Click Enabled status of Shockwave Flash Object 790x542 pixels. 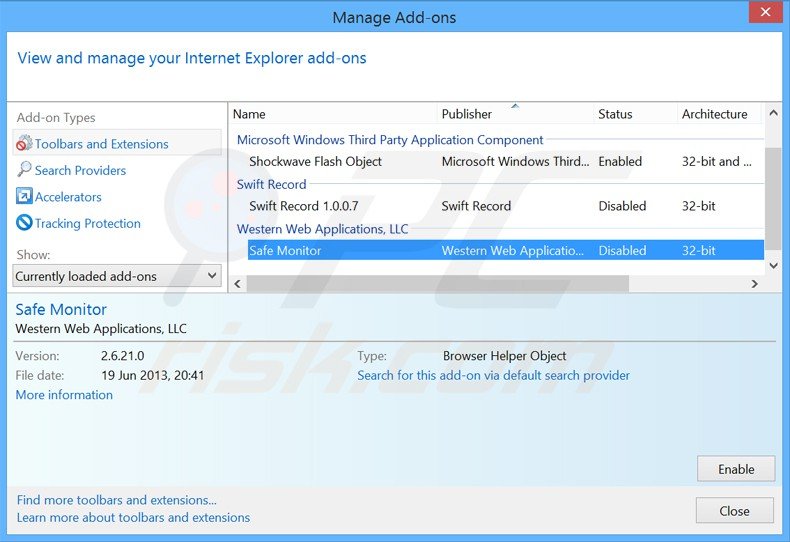pyautogui.click(x=620, y=162)
